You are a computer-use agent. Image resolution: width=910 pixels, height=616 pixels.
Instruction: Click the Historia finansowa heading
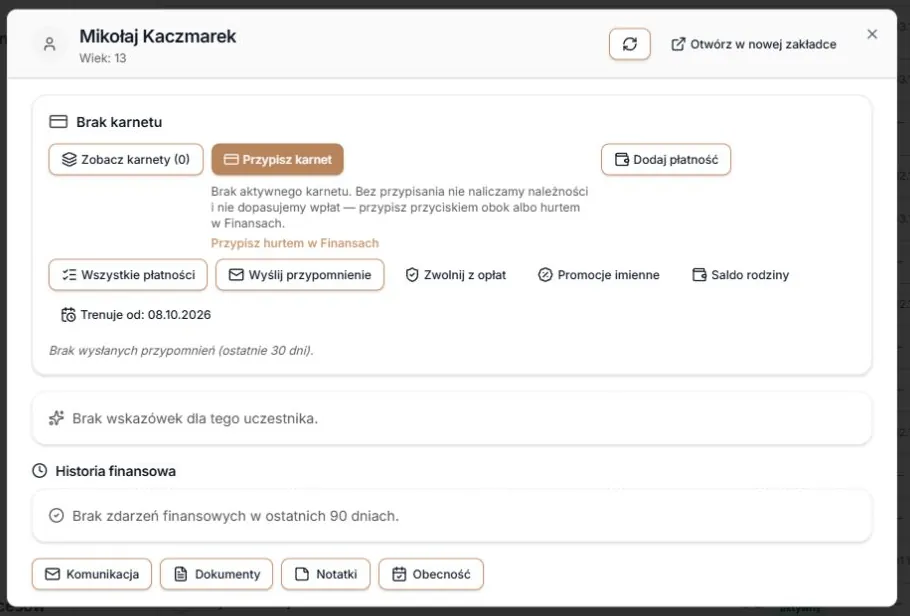(115, 471)
